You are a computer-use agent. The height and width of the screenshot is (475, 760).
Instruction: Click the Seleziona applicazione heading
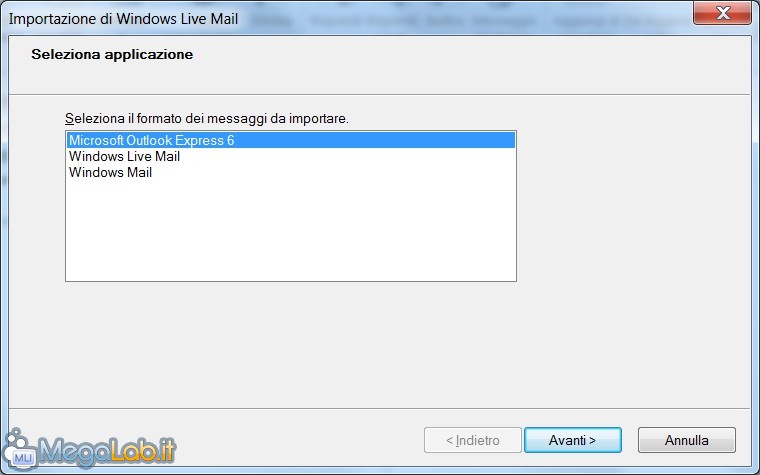[112, 54]
